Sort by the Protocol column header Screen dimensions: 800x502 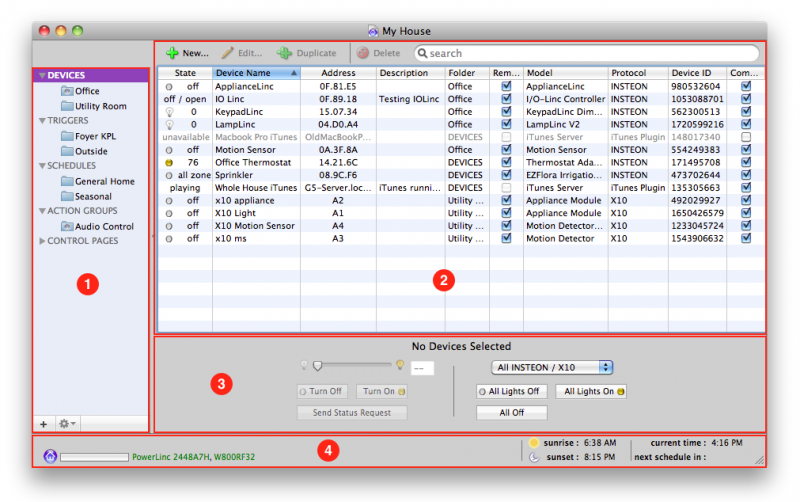(x=638, y=73)
